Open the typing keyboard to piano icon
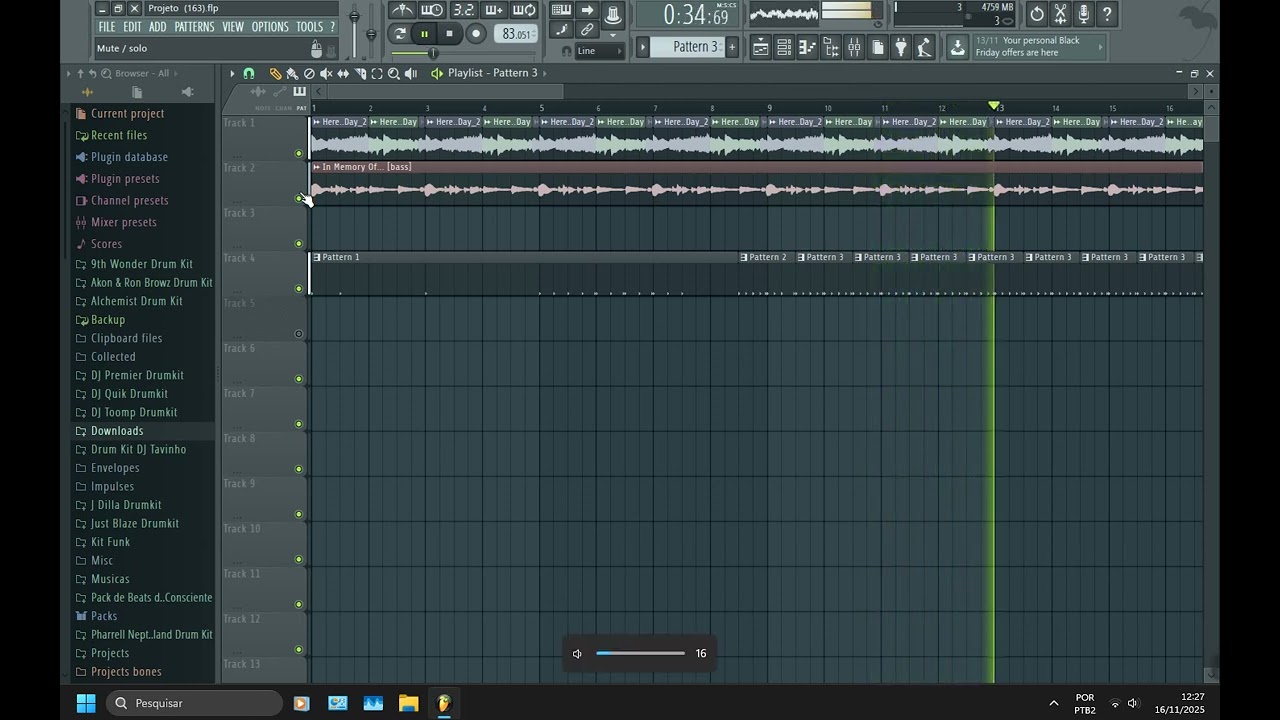The image size is (1280, 720). coord(562,11)
